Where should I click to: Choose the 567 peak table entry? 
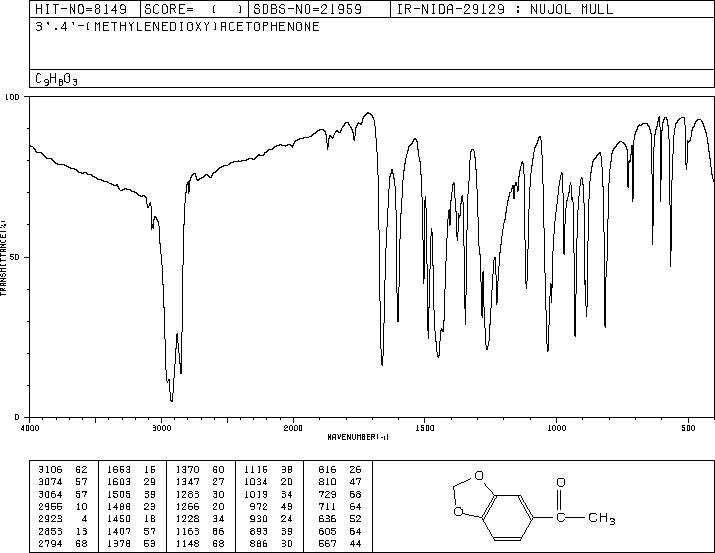(339, 544)
